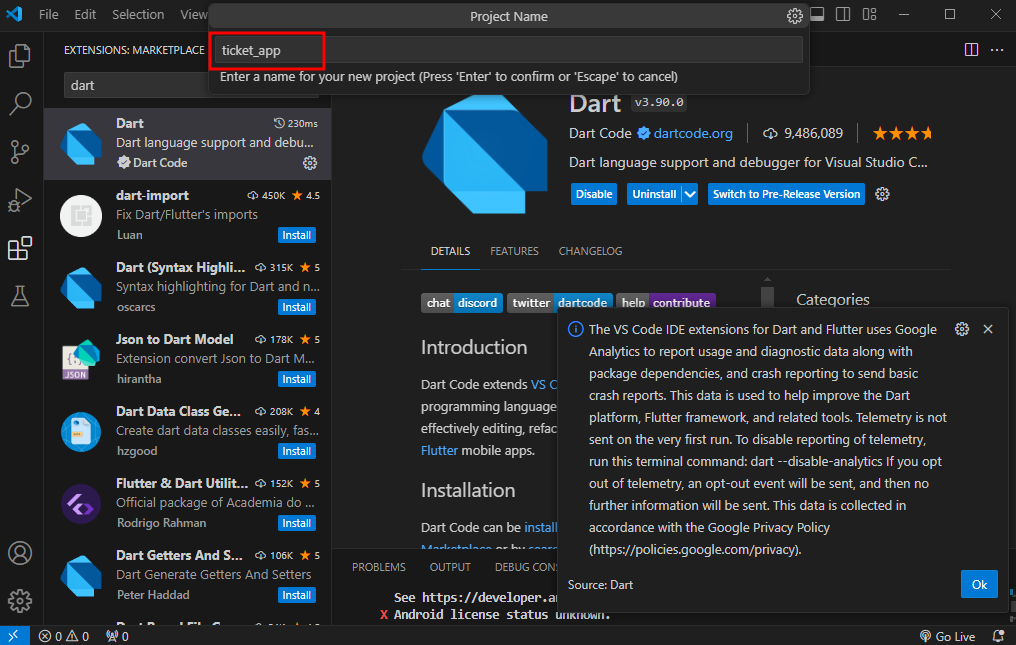Open the DEBUG CONSOLE panel tab
Screen dimensions: 1016x645
[526, 567]
